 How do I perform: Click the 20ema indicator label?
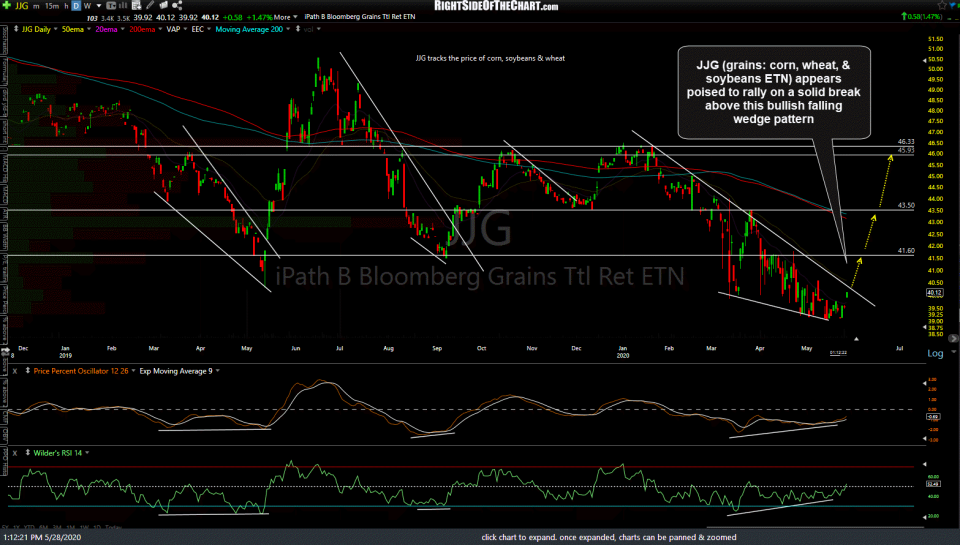click(x=106, y=29)
